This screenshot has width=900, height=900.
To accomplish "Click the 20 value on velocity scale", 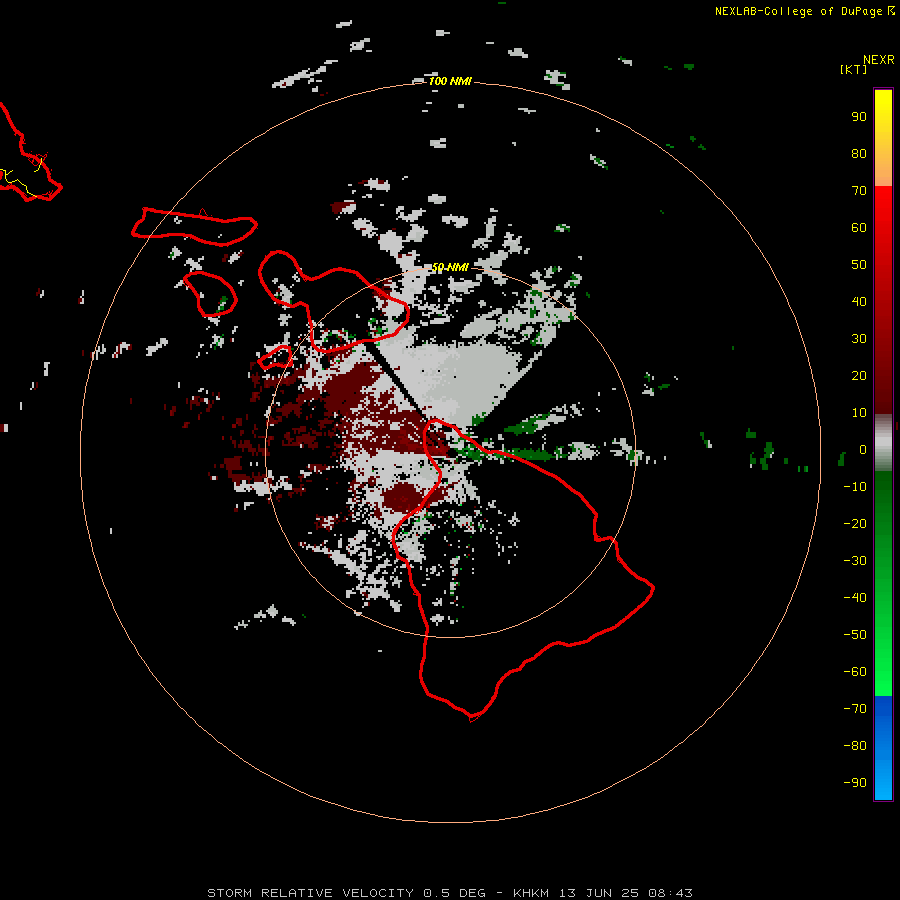I will coord(859,375).
